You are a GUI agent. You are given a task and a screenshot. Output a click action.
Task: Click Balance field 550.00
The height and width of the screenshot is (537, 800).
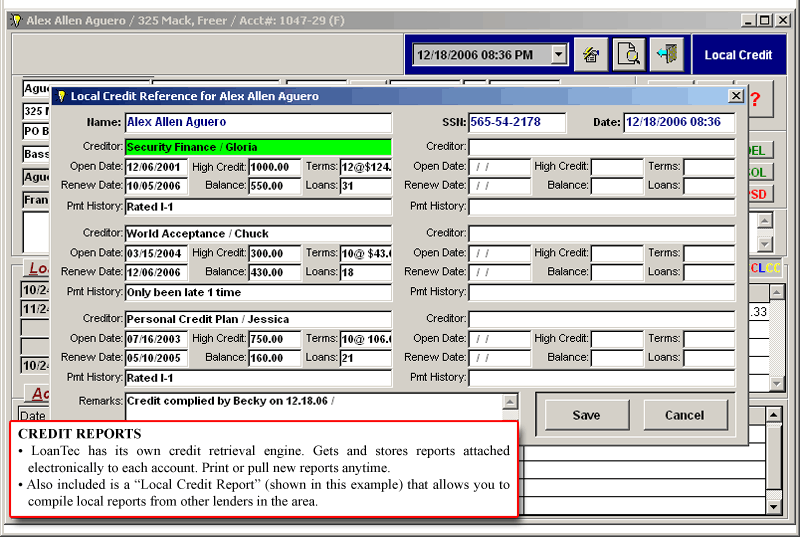pyautogui.click(x=274, y=186)
